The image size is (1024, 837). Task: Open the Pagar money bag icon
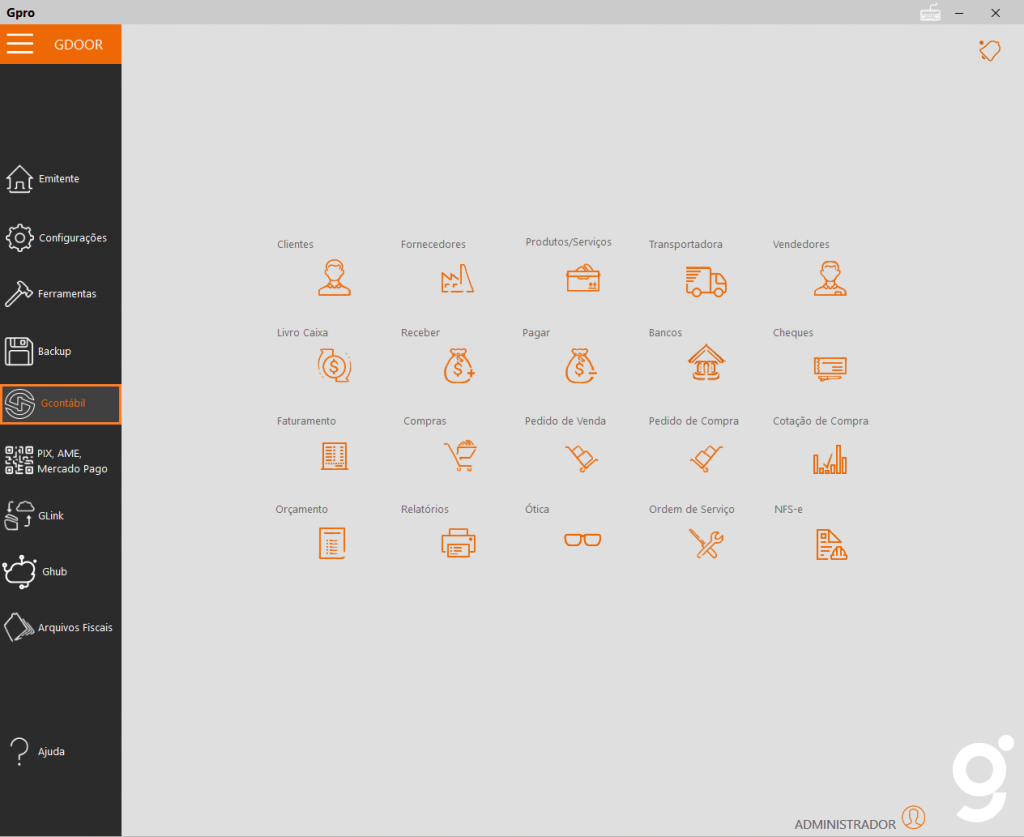581,366
